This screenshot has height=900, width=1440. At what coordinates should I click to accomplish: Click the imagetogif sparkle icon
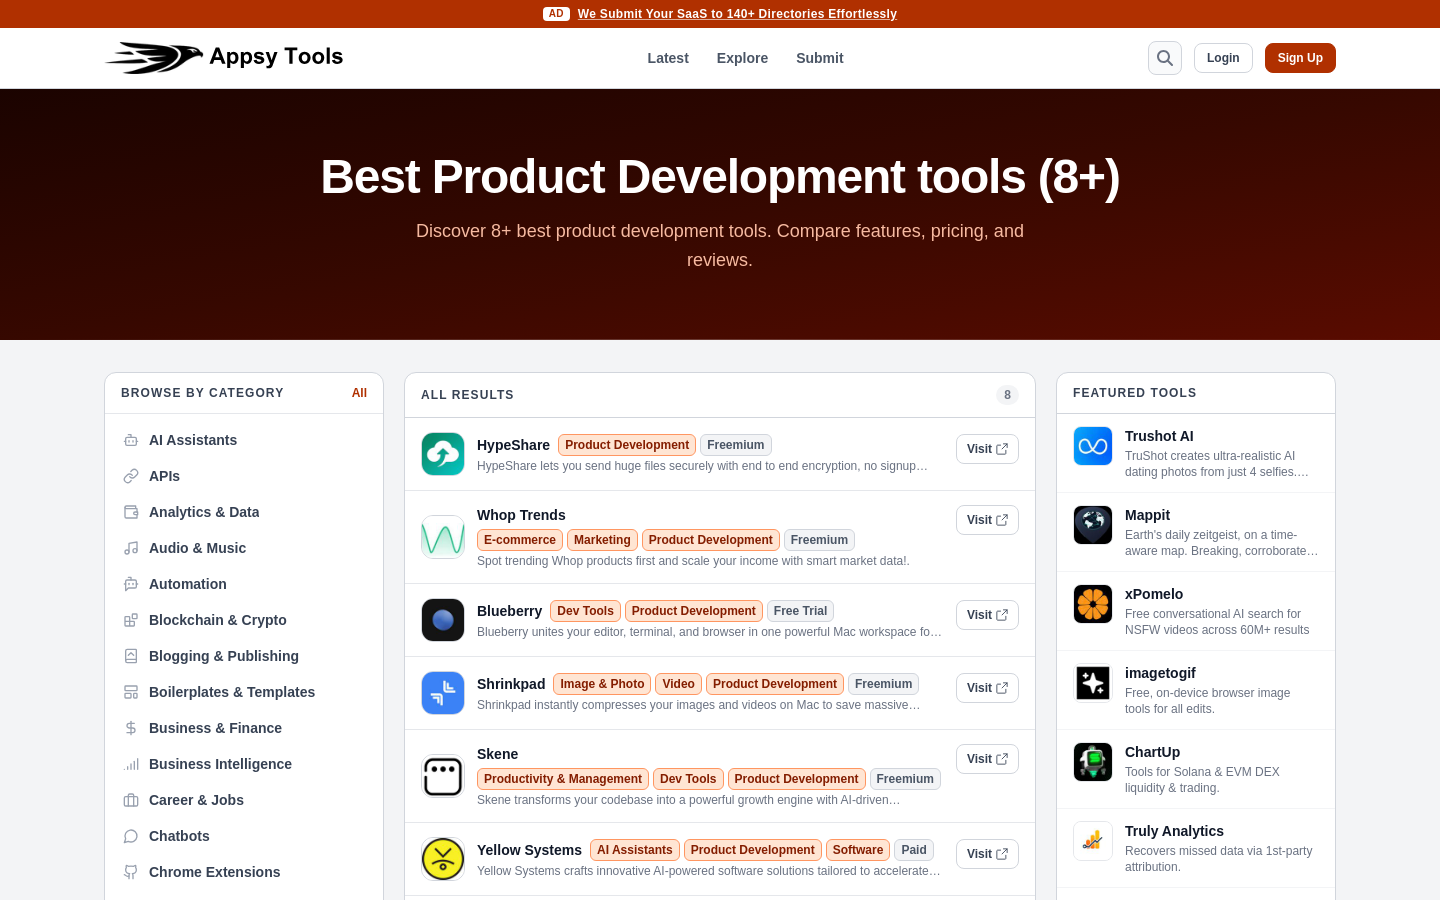pyautogui.click(x=1093, y=683)
